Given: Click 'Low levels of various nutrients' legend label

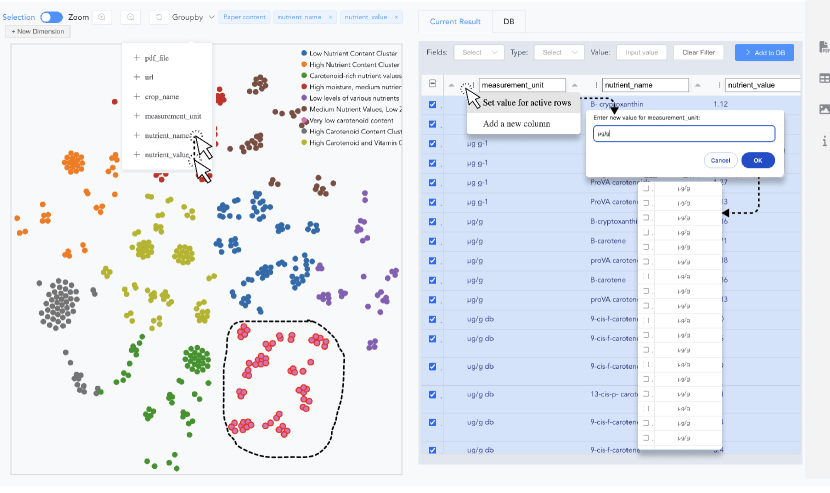Looking at the screenshot, I should (x=354, y=98).
